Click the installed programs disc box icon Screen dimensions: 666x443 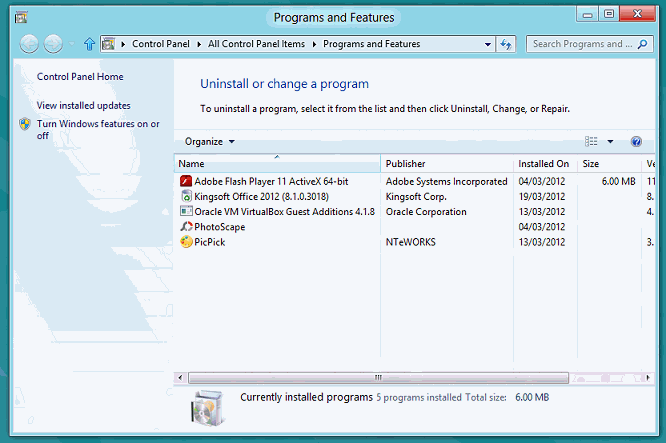(x=208, y=407)
